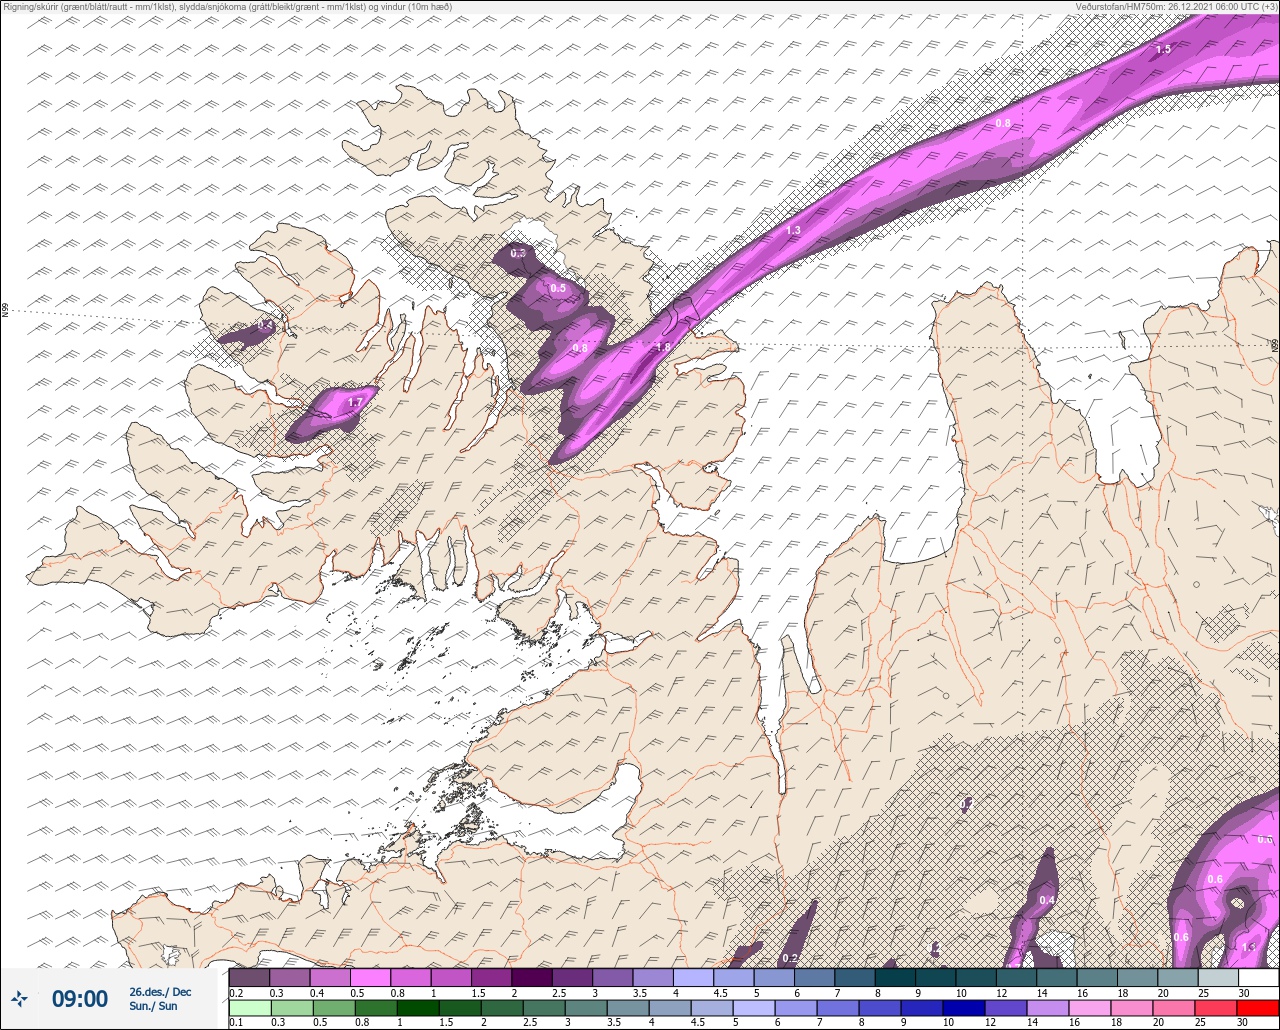
Task: Select the 0.5 green rain legend swatch
Action: pyautogui.click(x=334, y=1008)
